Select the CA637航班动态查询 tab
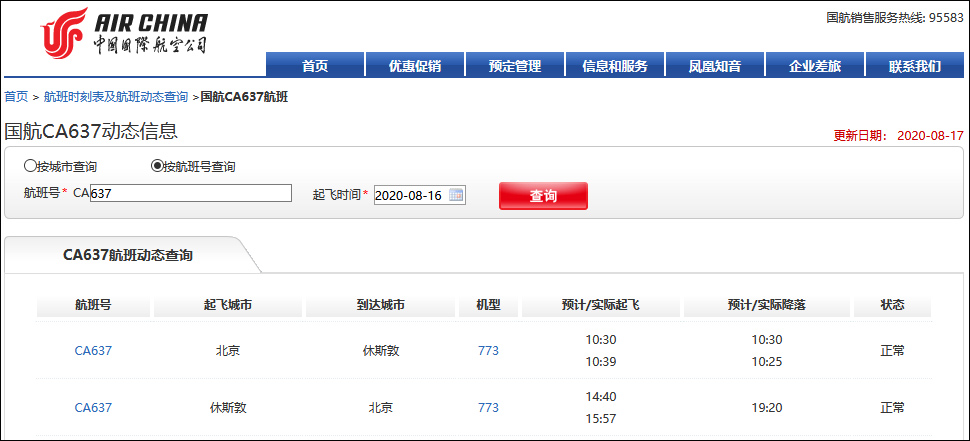970x441 pixels. coord(128,255)
